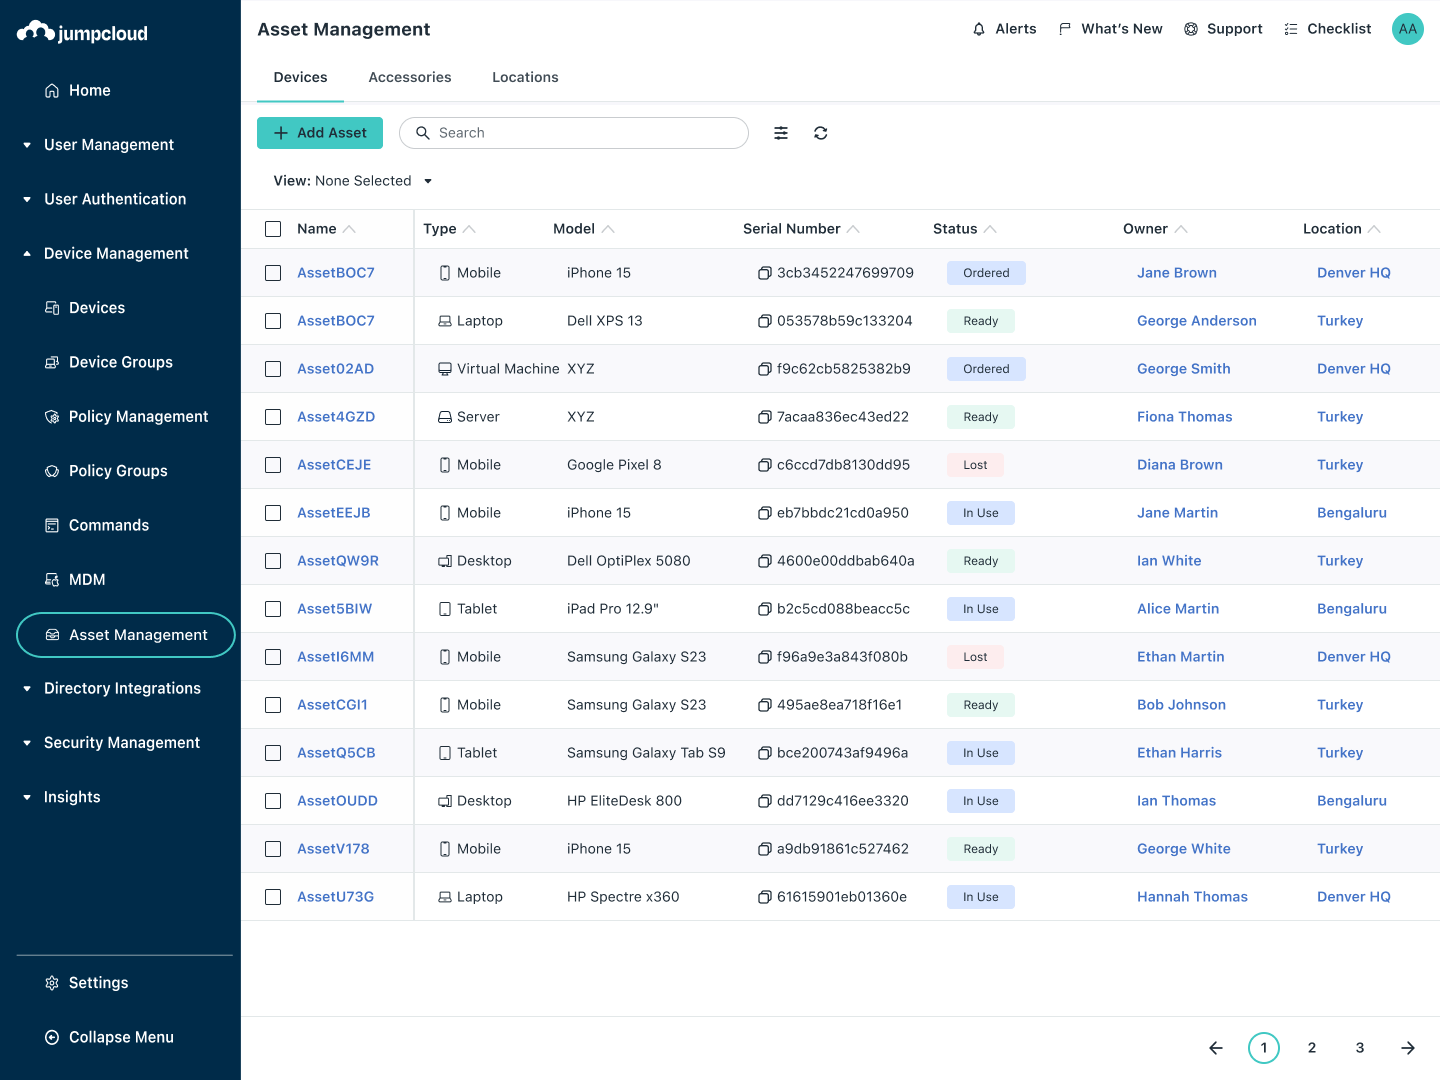Open Jane Brown's owner profile link
Screen dimensions: 1440x1080
(x=1177, y=272)
